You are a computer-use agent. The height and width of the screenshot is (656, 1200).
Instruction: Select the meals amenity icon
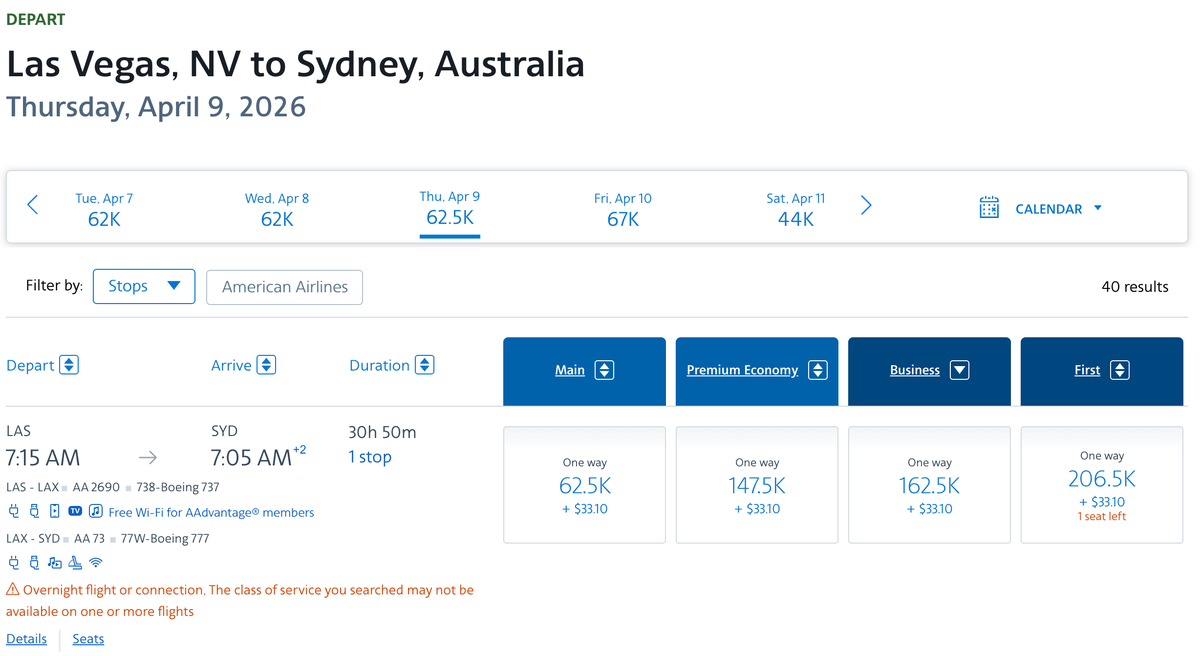[x=74, y=562]
